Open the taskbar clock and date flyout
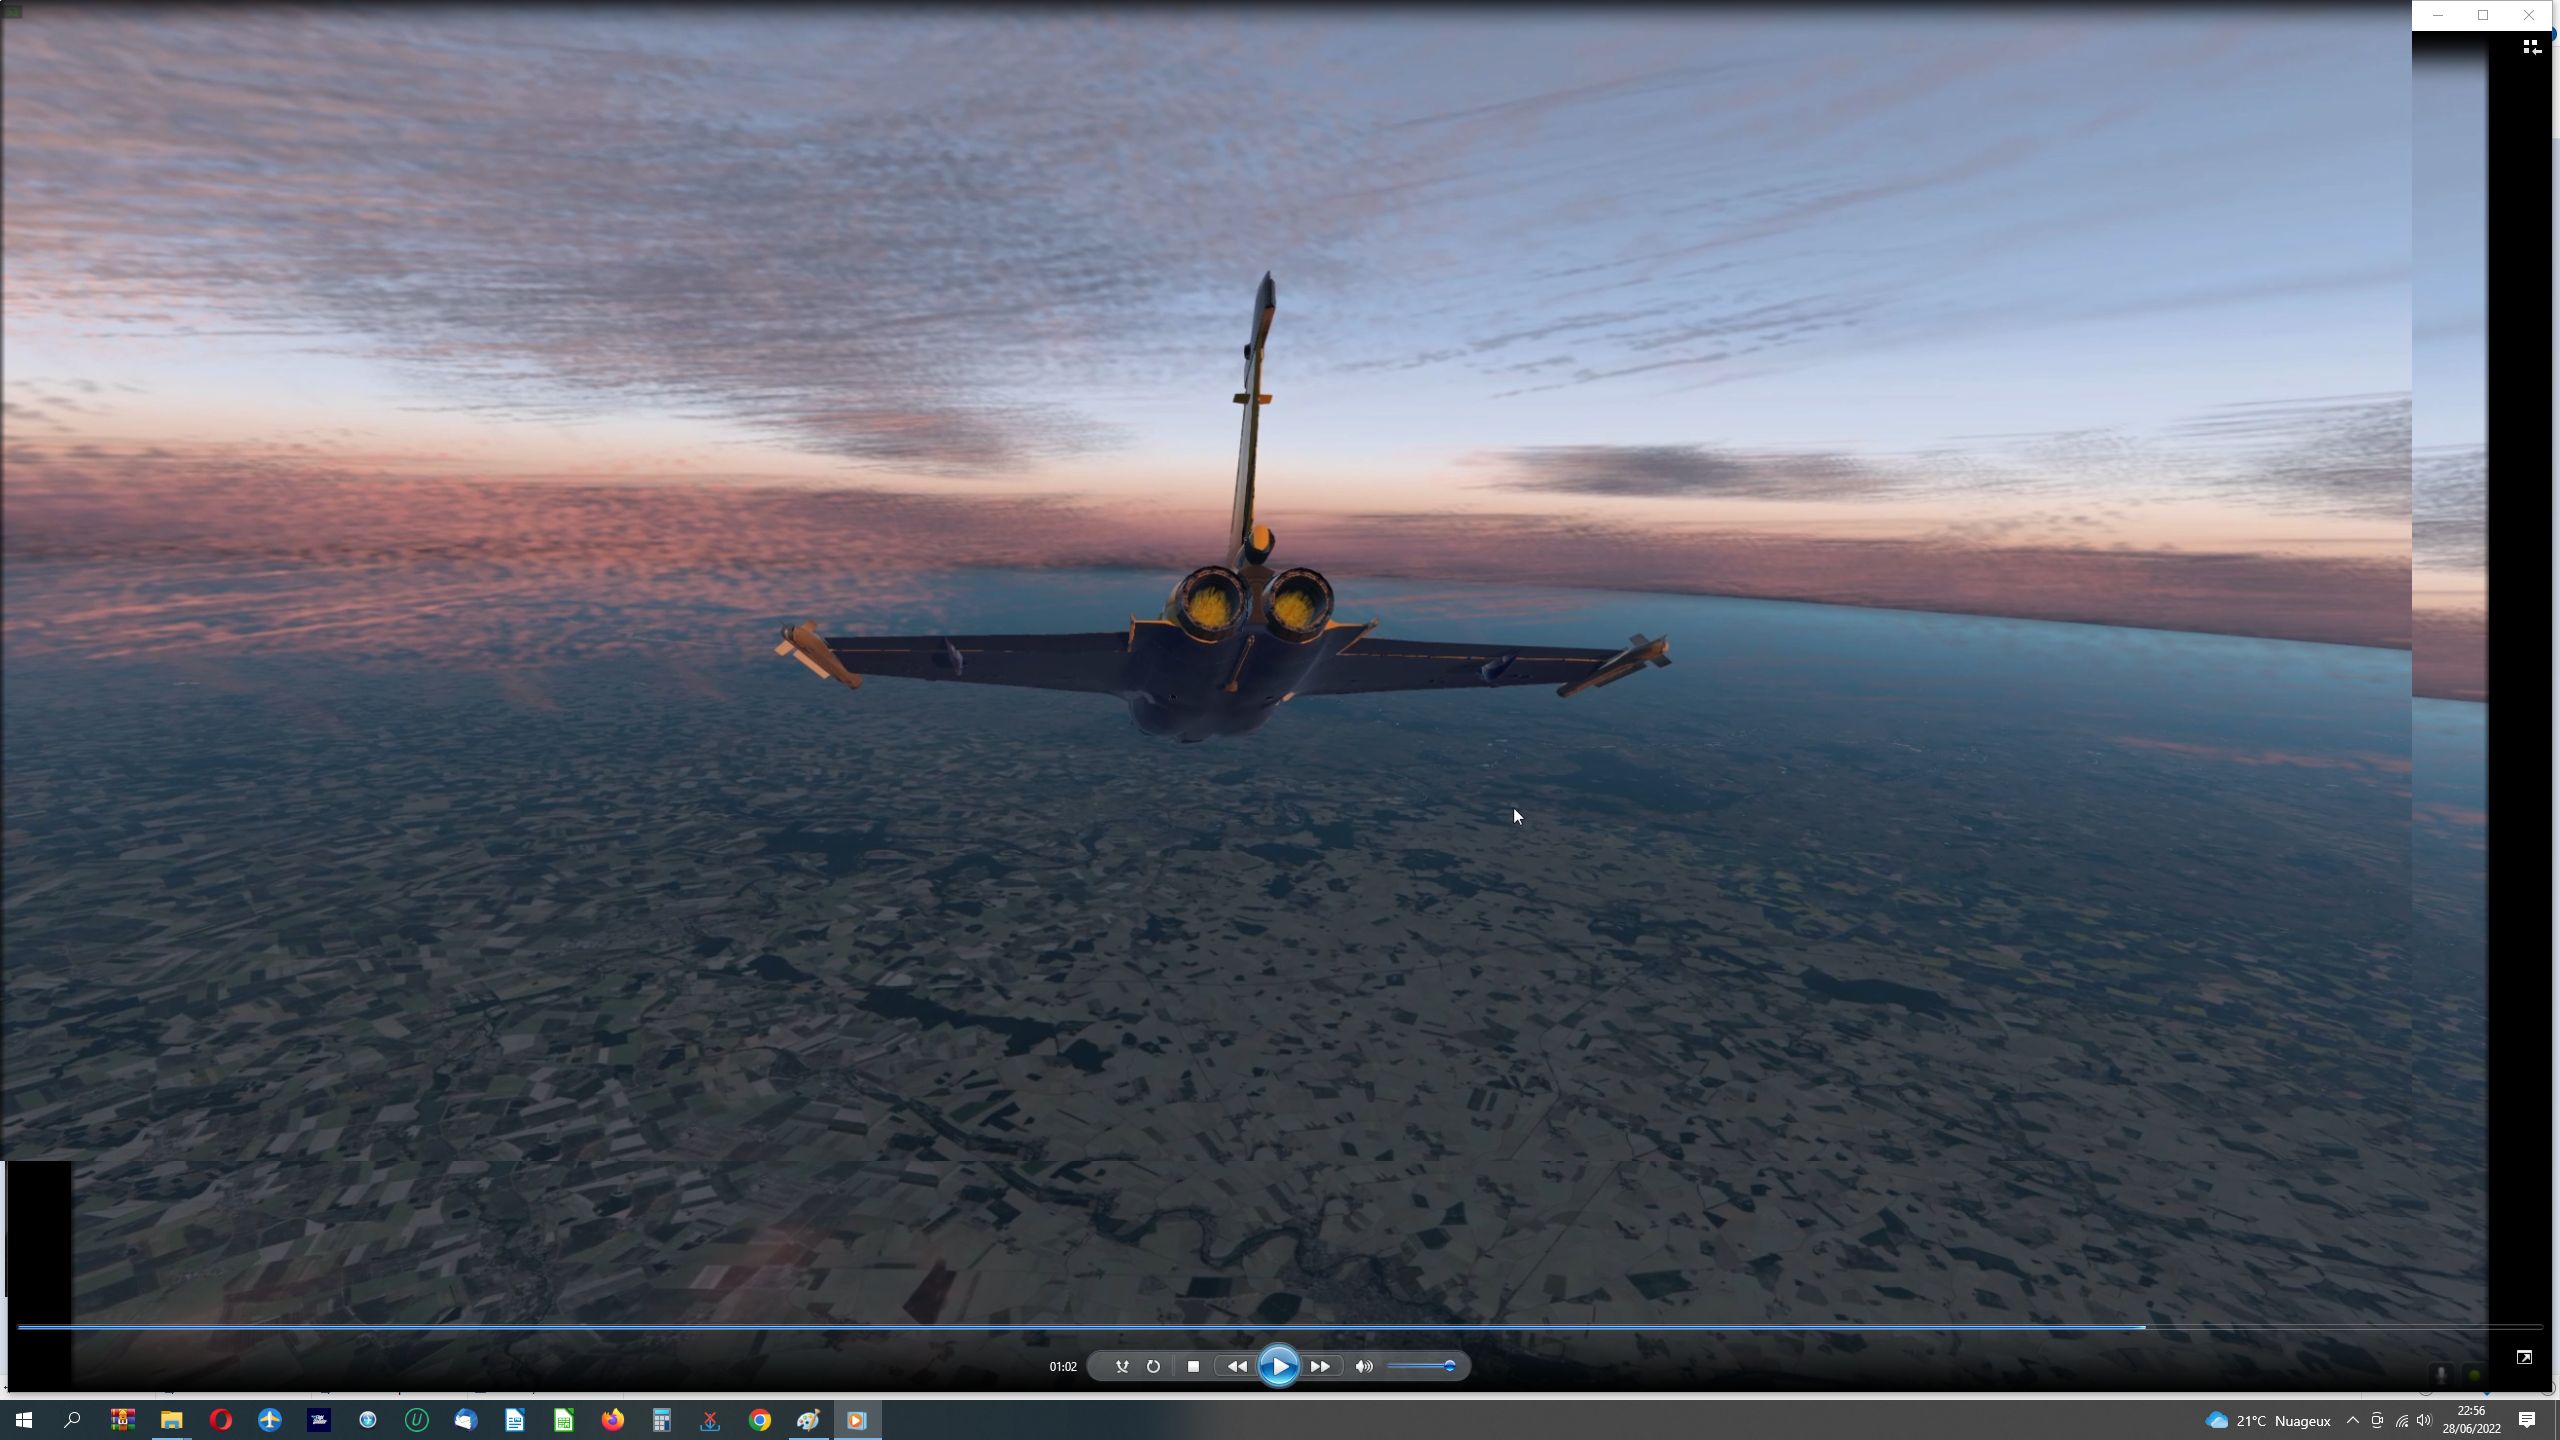This screenshot has width=2560, height=1440. pyautogui.click(x=2471, y=1420)
